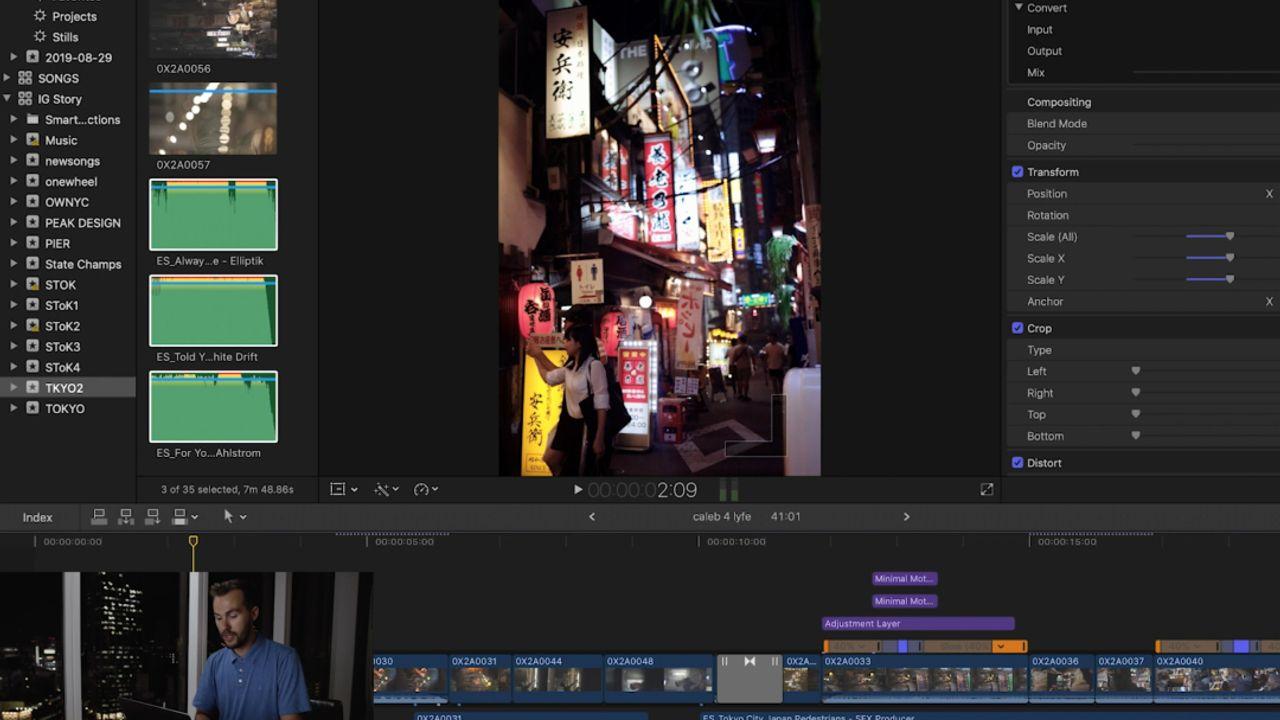Screen dimensions: 1280x720
Task: Open the retime speedometer menu
Action: point(427,489)
